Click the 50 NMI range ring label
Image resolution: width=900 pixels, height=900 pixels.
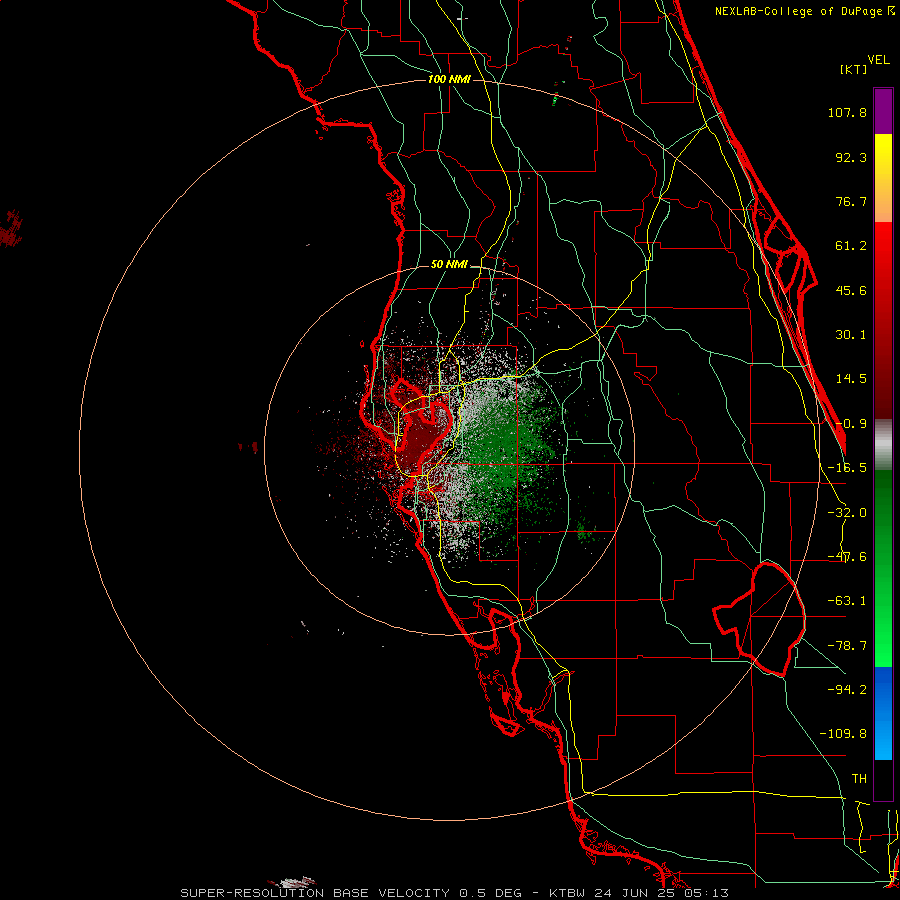[x=449, y=264]
